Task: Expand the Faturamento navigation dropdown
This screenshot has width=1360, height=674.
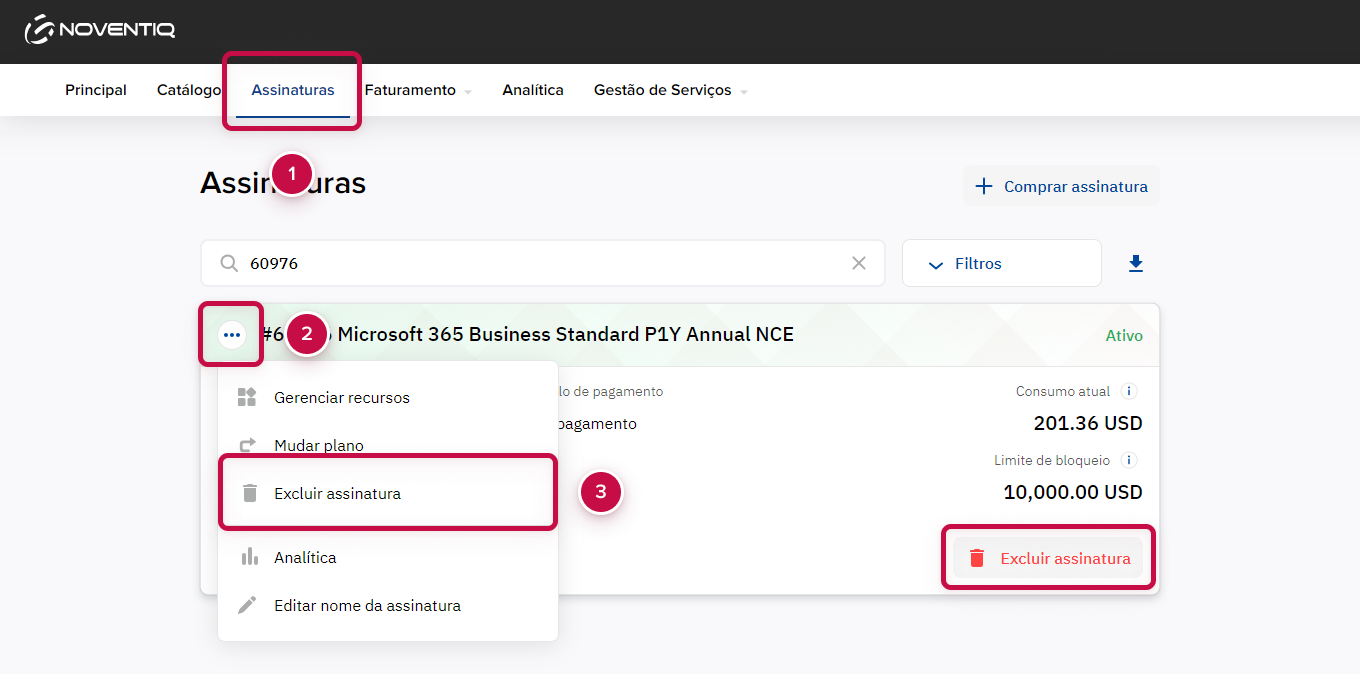Action: coord(417,90)
